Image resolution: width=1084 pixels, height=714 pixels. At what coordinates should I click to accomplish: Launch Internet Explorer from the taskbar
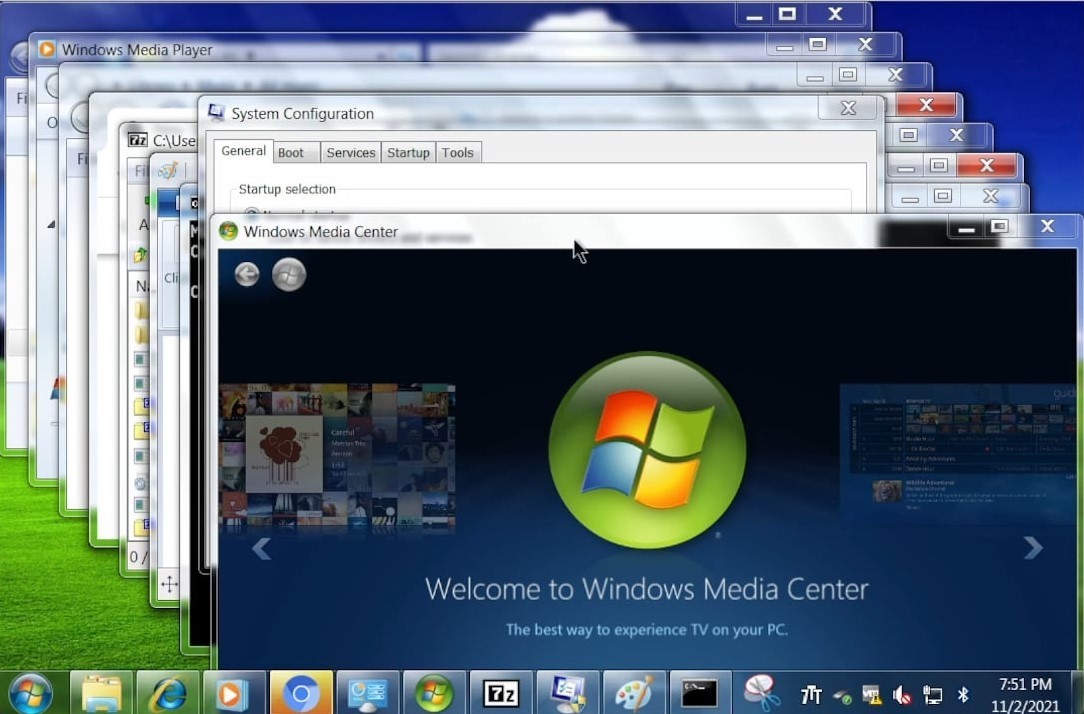tap(168, 693)
